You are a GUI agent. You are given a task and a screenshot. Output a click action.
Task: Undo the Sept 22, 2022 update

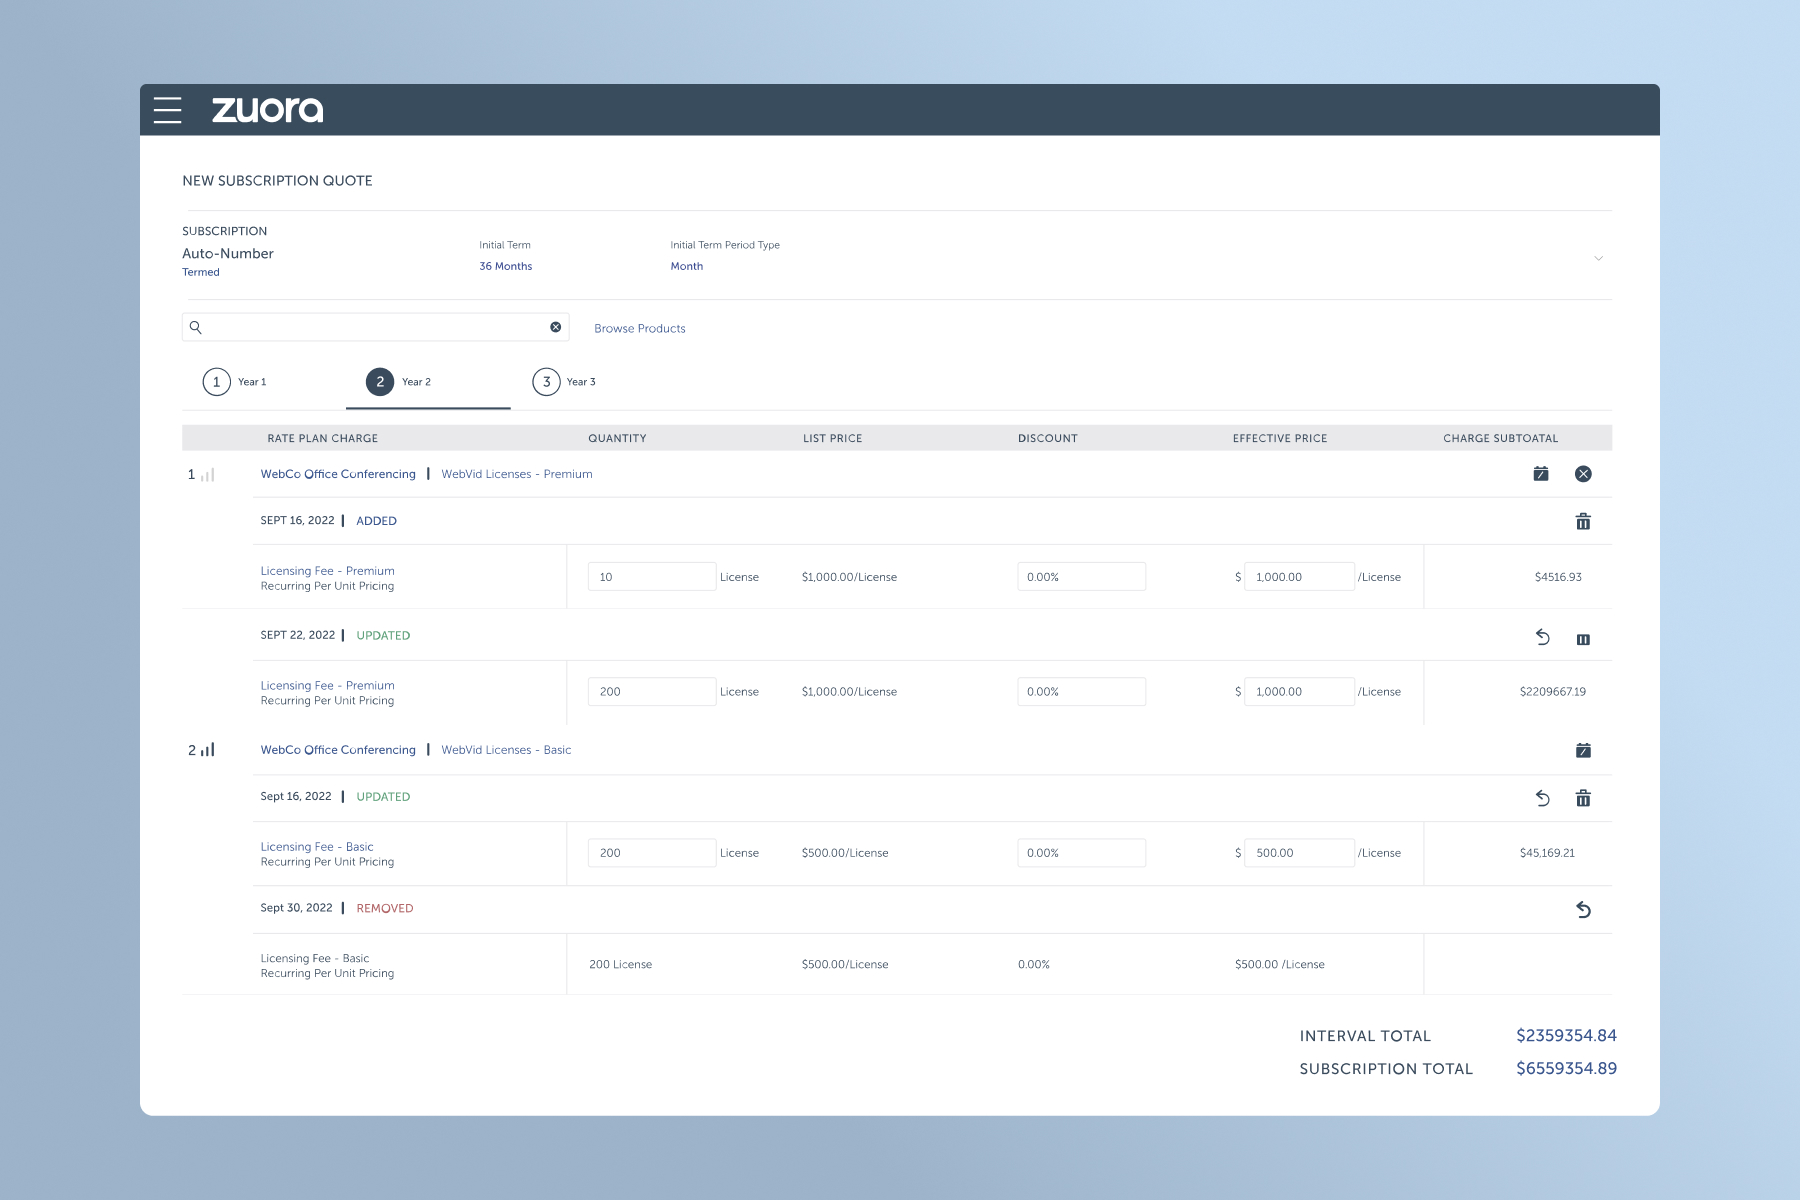pyautogui.click(x=1542, y=637)
